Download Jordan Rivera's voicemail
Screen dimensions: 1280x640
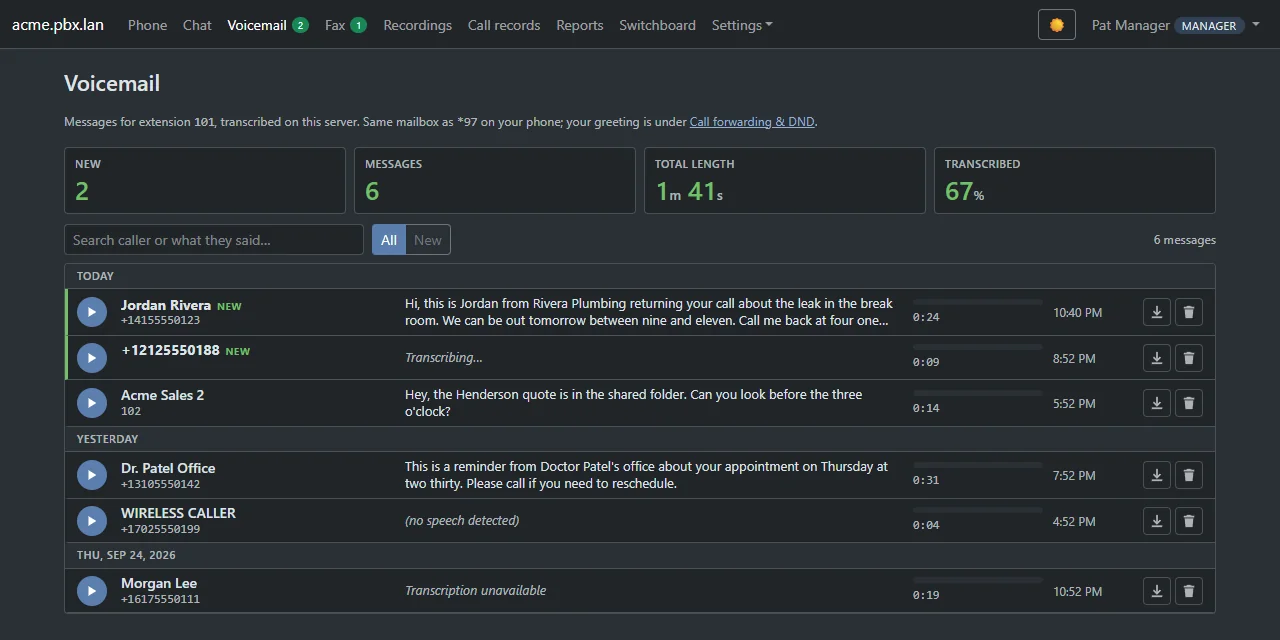pyautogui.click(x=1157, y=312)
